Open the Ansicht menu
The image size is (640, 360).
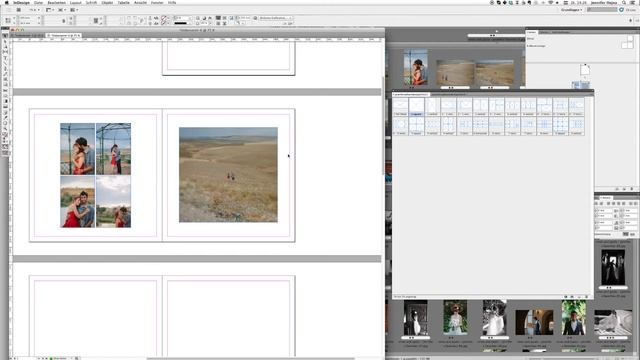(140, 2)
